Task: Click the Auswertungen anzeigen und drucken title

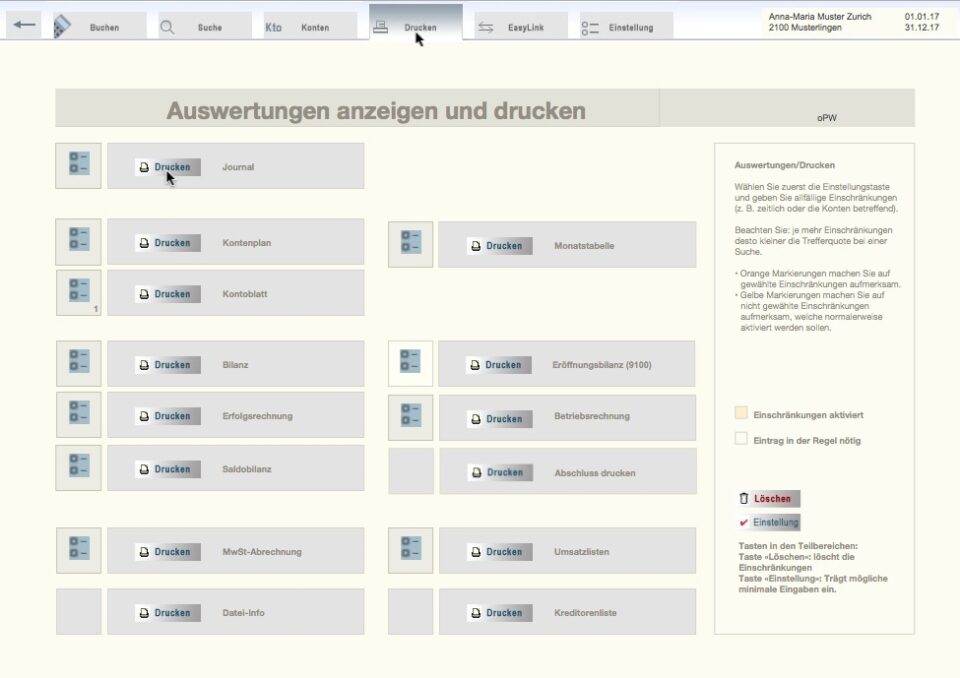Action: coord(376,111)
